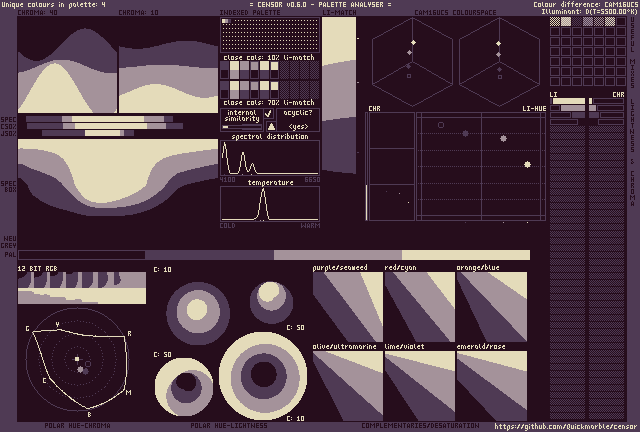Select the darkest colour in the PAL bar
Image resolution: width=640 pixels, height=432 pixels.
click(x=82, y=255)
